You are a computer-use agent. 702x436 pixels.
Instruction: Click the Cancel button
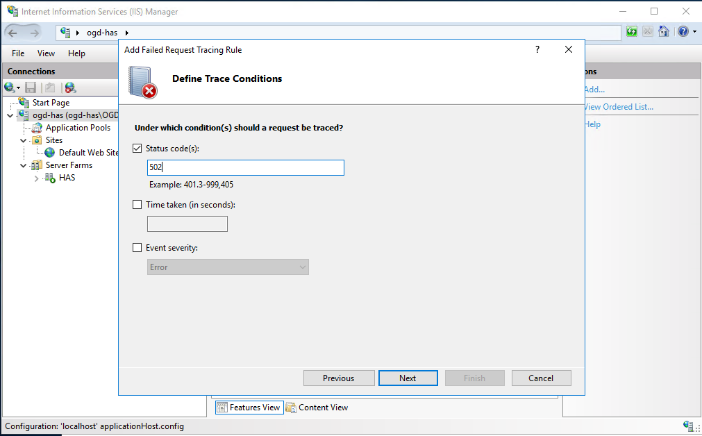pyautogui.click(x=541, y=378)
